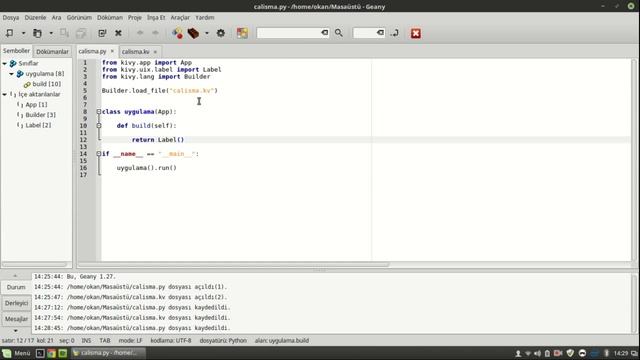Open the Durum message tab
This screenshot has height=360, width=640.
click(x=16, y=287)
